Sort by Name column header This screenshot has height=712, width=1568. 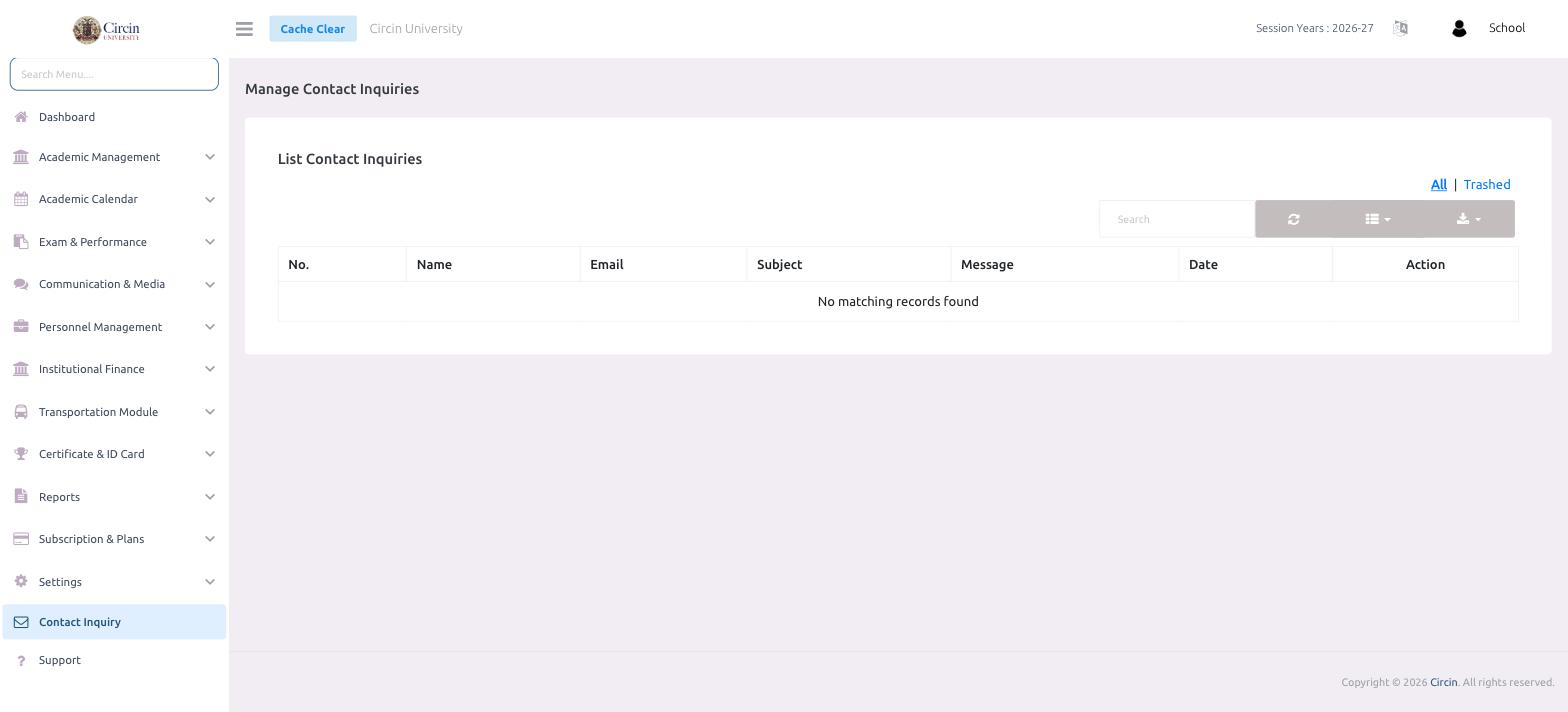[493, 264]
